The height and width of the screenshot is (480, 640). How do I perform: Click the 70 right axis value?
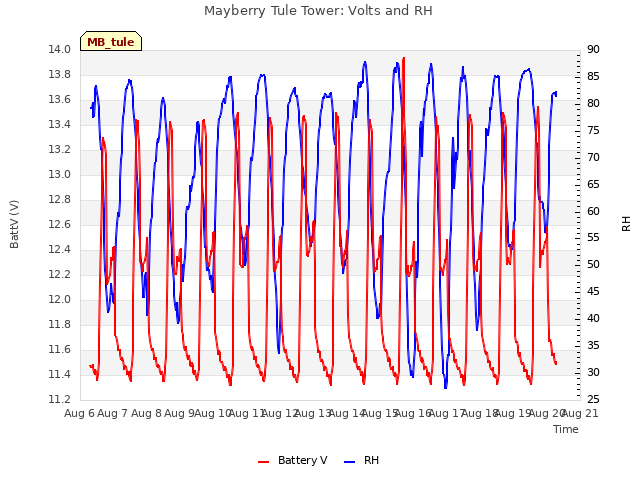[593, 157]
